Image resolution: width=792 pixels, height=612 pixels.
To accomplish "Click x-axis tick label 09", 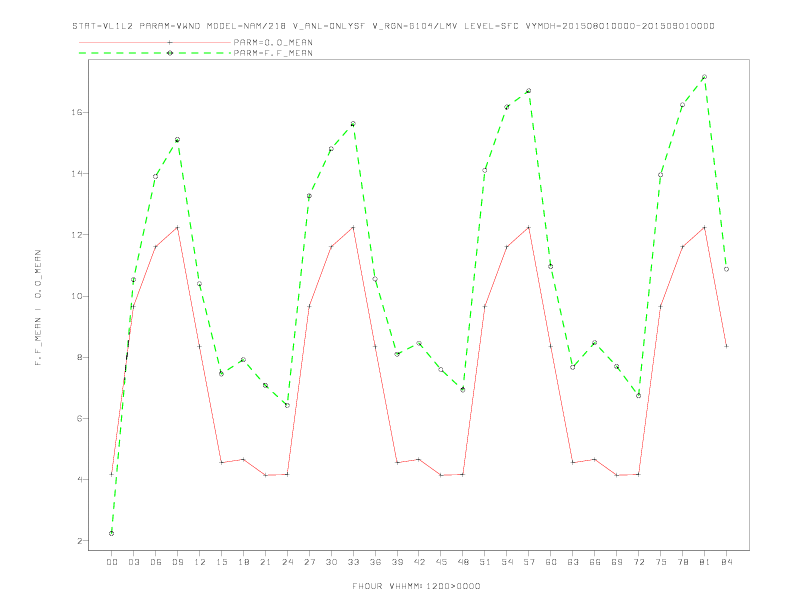I will (177, 562).
